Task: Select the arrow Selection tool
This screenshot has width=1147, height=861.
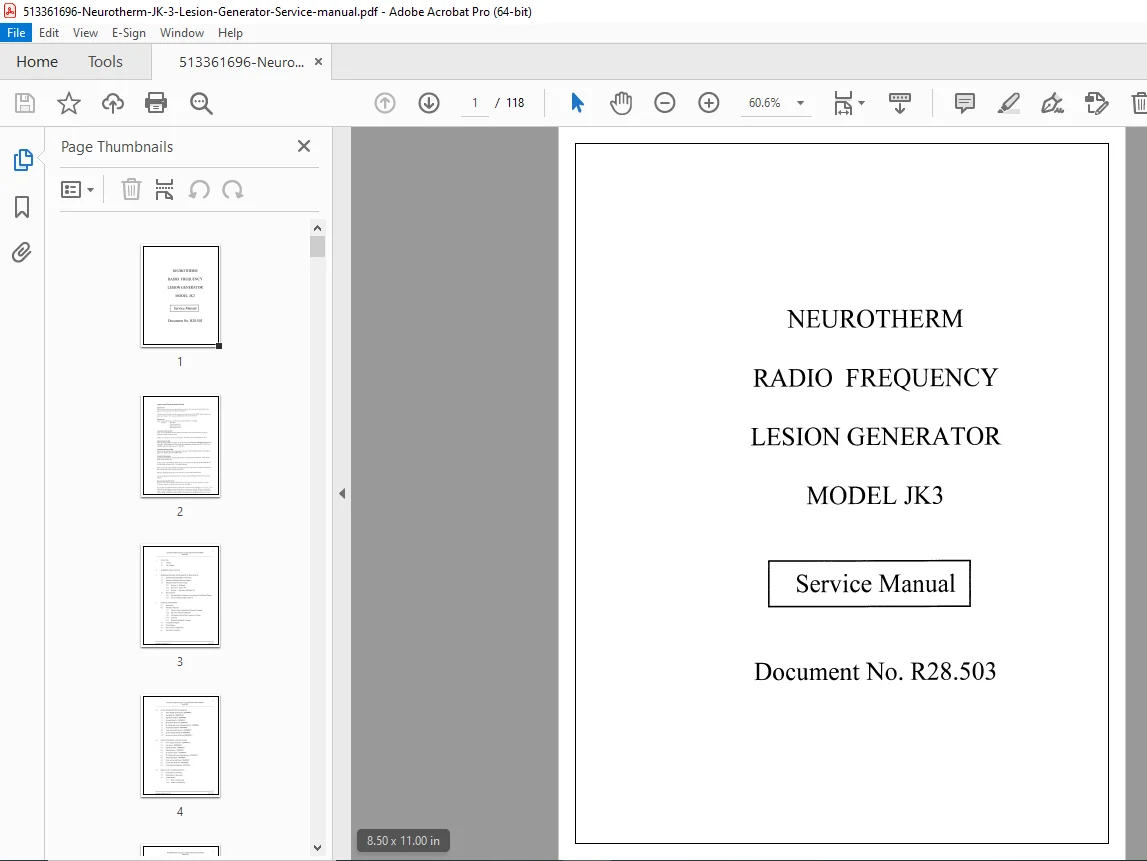Action: 577,103
